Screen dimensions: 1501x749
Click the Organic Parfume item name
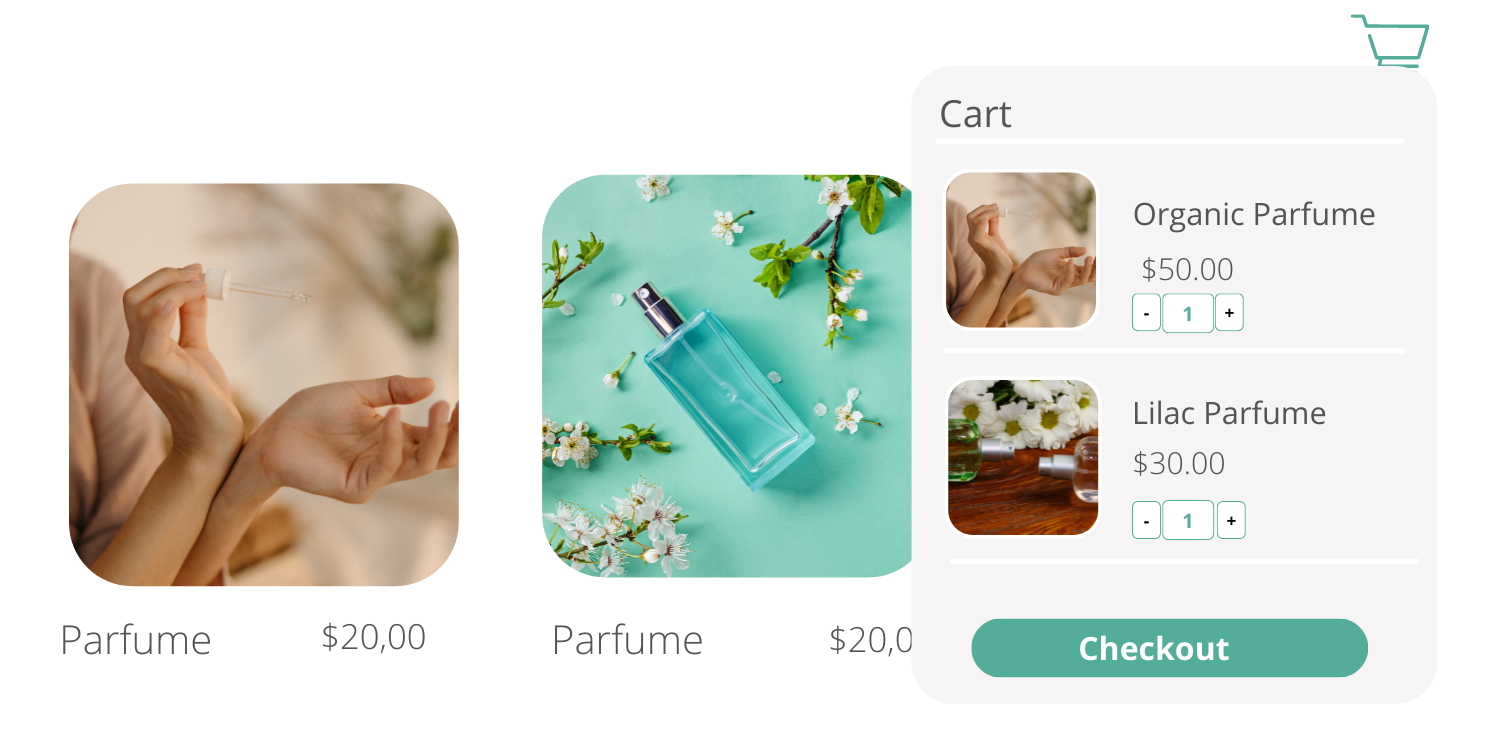[1254, 214]
